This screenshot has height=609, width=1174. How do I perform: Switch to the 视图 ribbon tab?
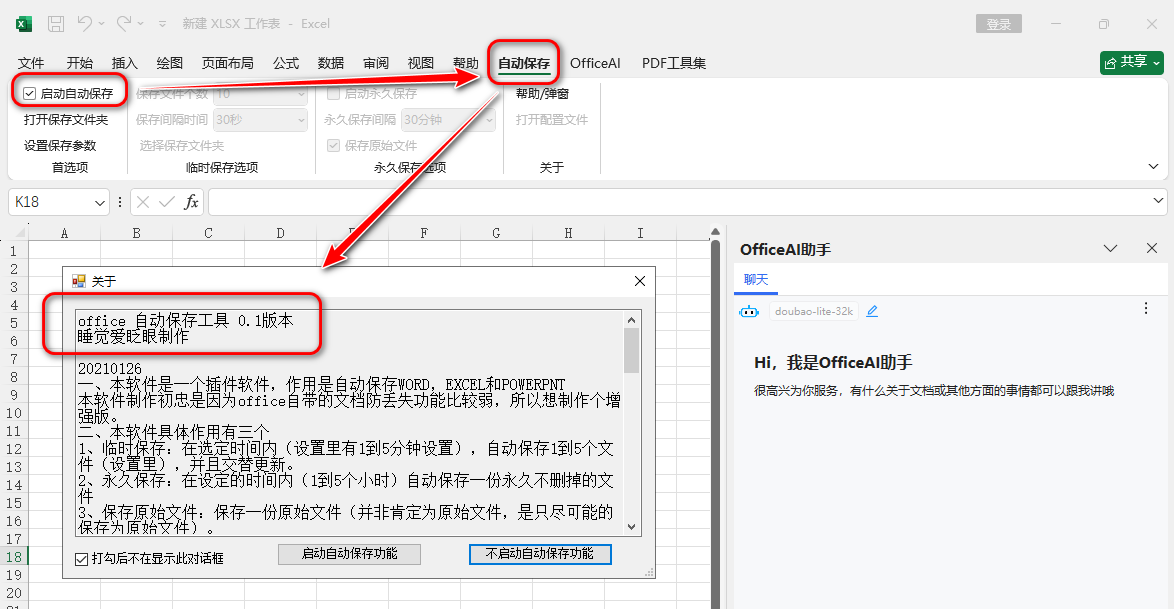[x=421, y=63]
